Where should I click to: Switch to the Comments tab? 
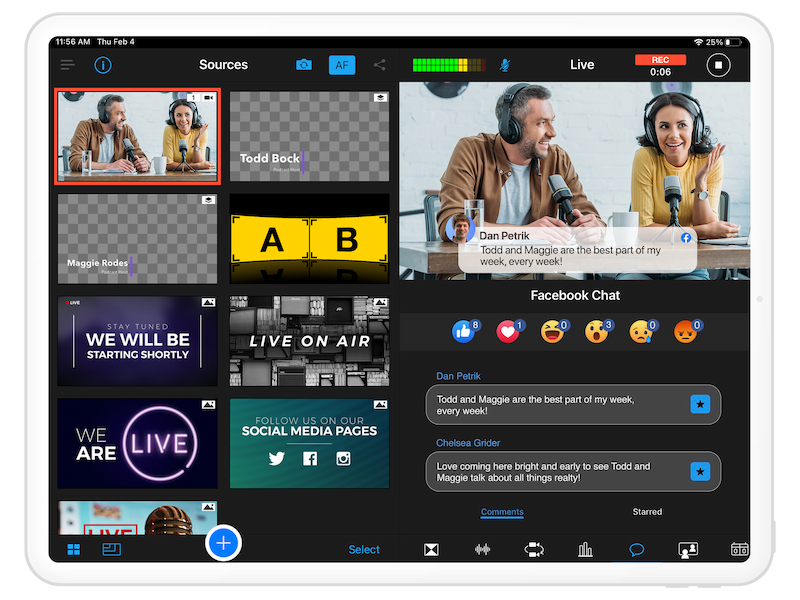tap(502, 512)
